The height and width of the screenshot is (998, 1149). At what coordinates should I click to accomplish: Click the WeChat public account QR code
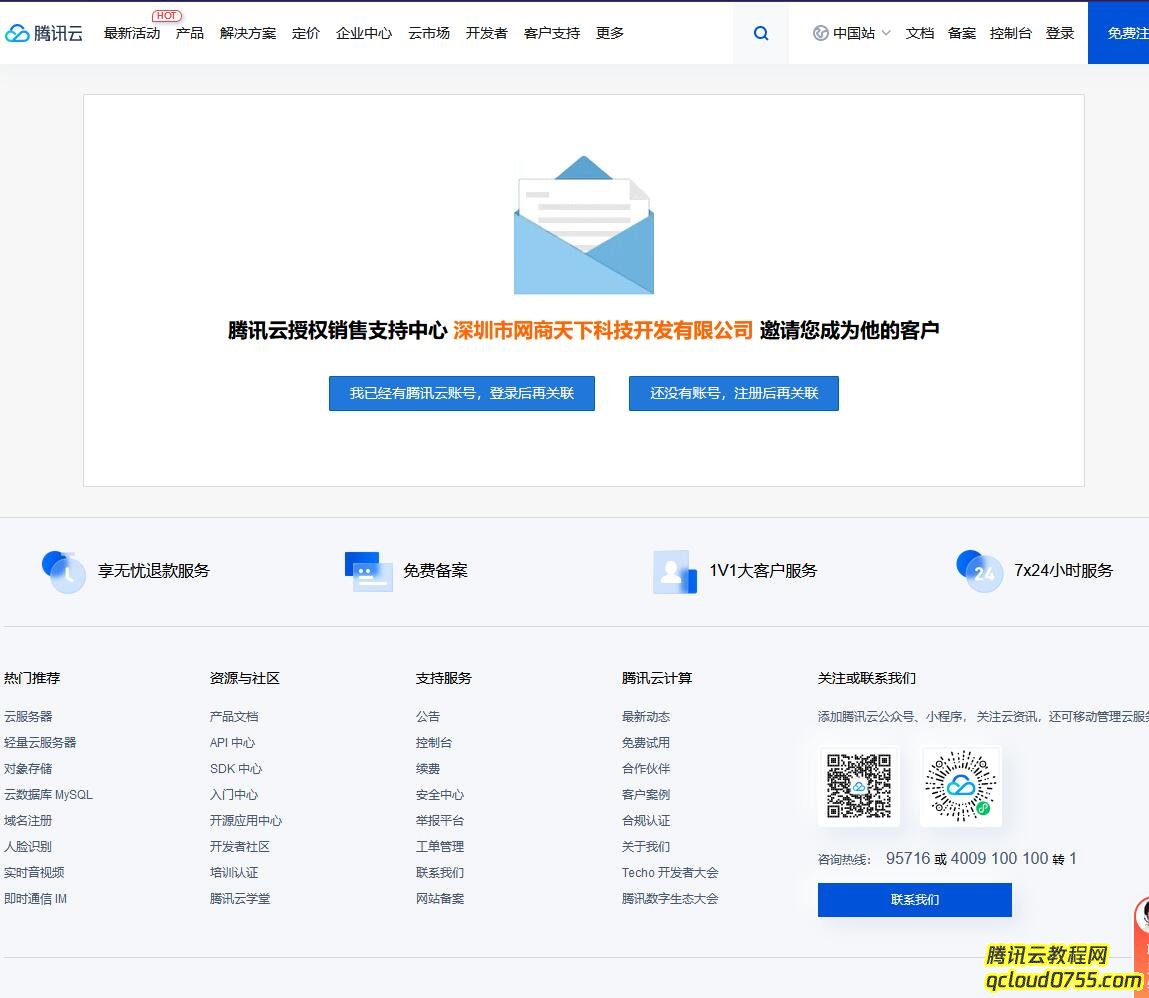coord(859,786)
